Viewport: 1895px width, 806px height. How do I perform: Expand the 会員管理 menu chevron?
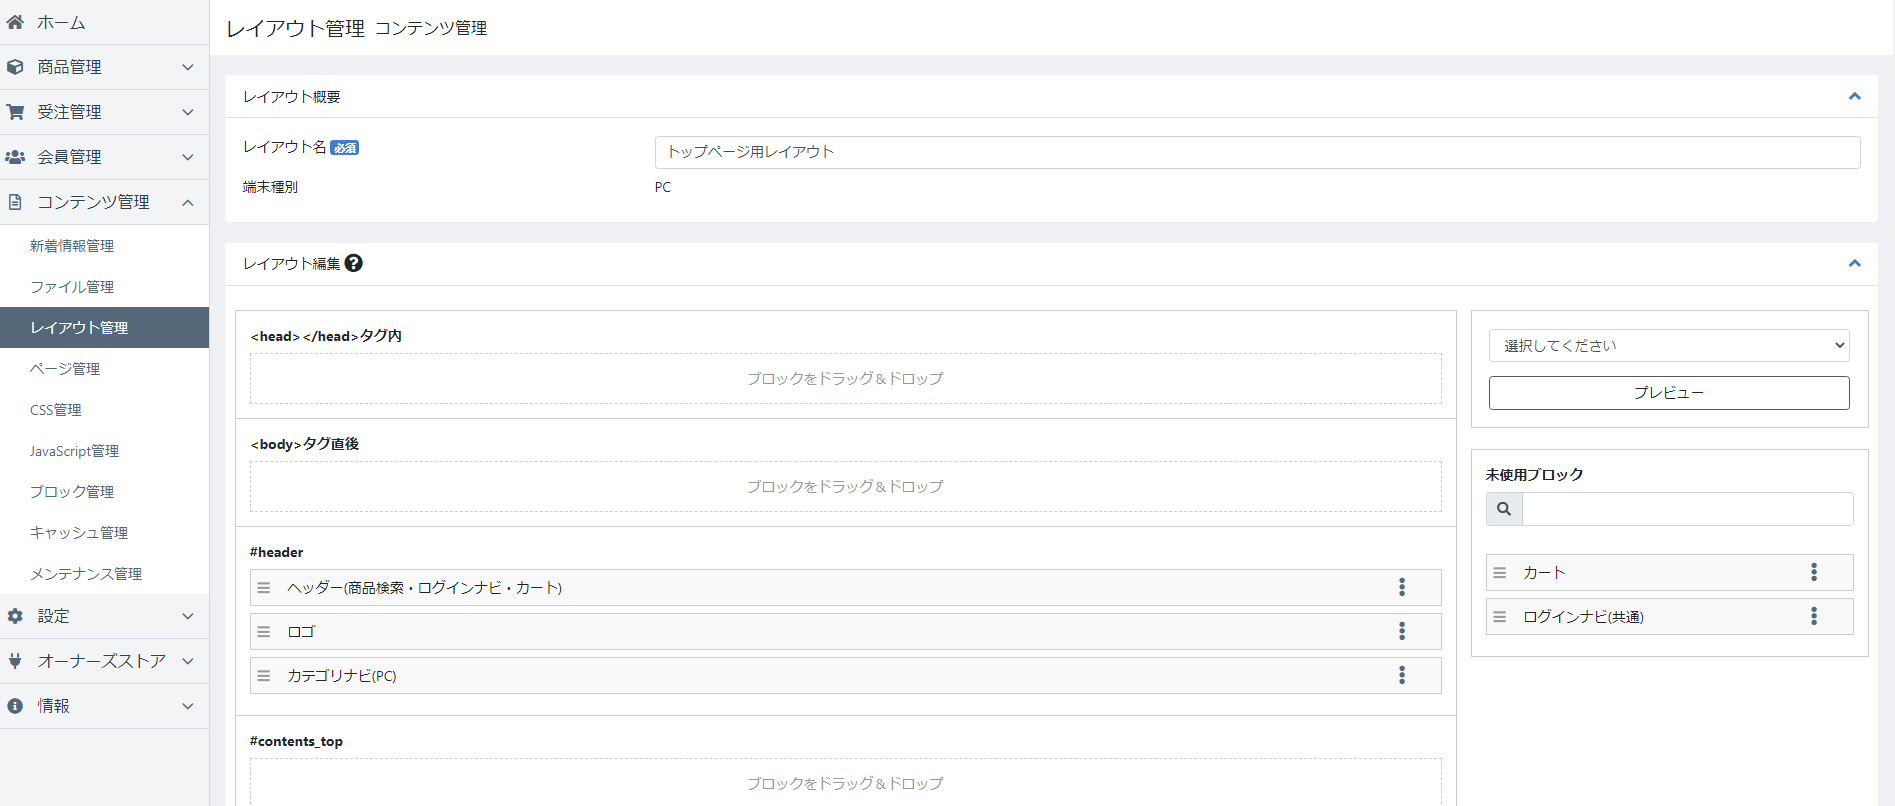coord(188,157)
